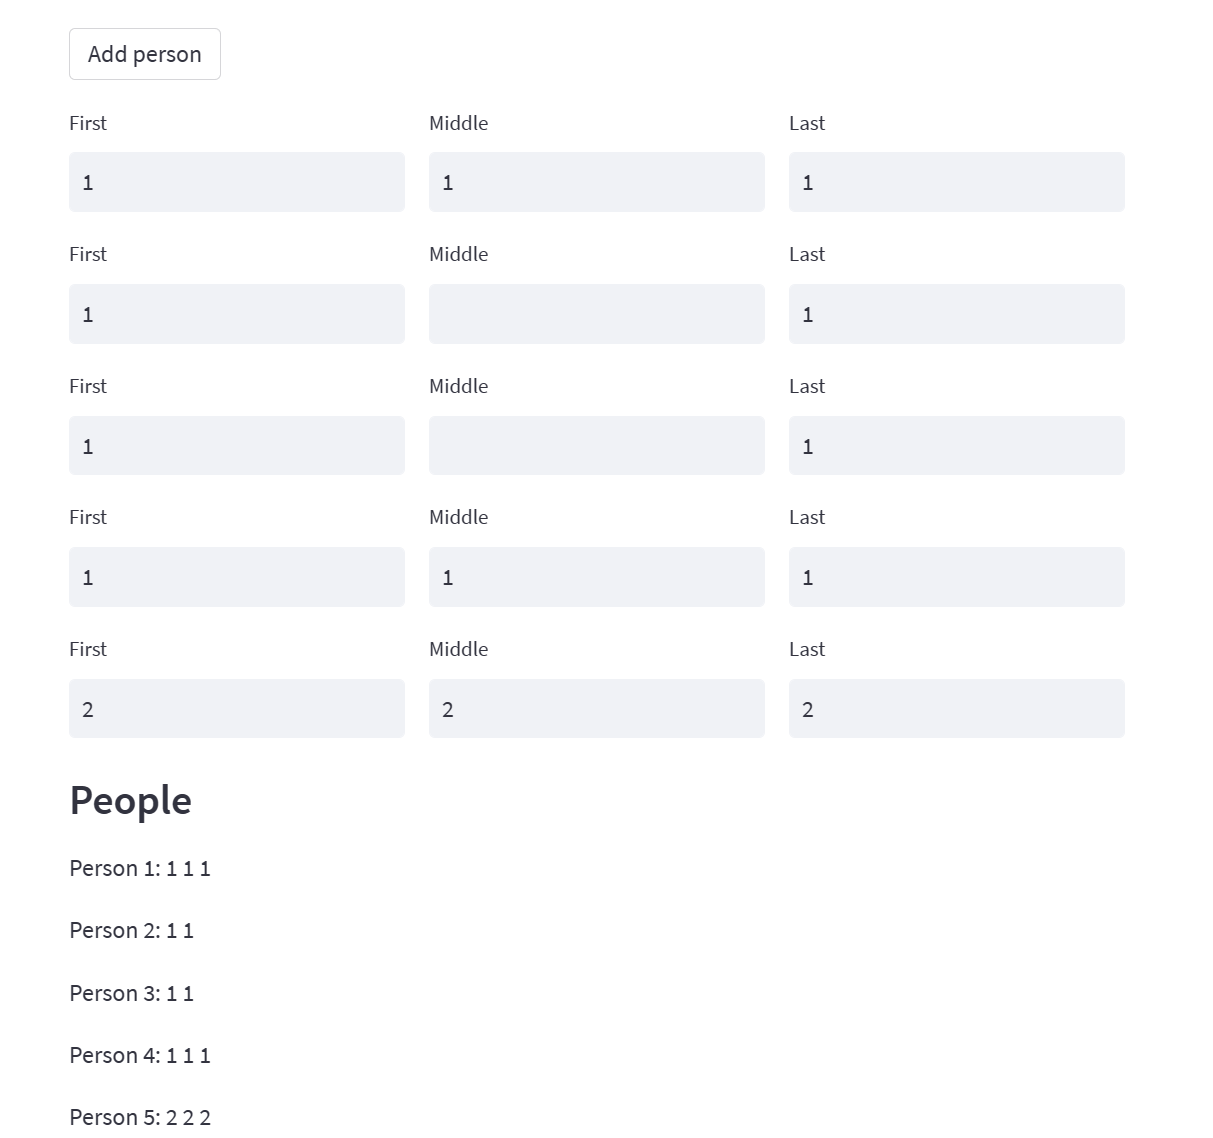The height and width of the screenshot is (1138, 1213).
Task: Select the Last field containing 2
Action: click(x=957, y=709)
